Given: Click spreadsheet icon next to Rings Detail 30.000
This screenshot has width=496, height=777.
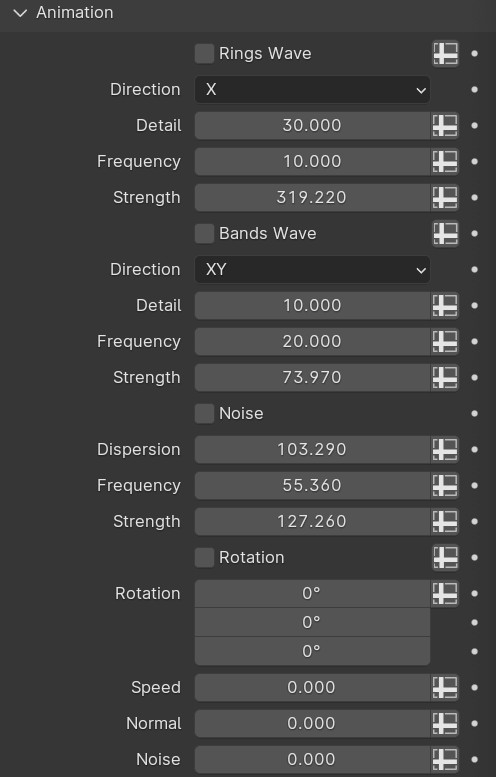Looking at the screenshot, I should [x=445, y=125].
